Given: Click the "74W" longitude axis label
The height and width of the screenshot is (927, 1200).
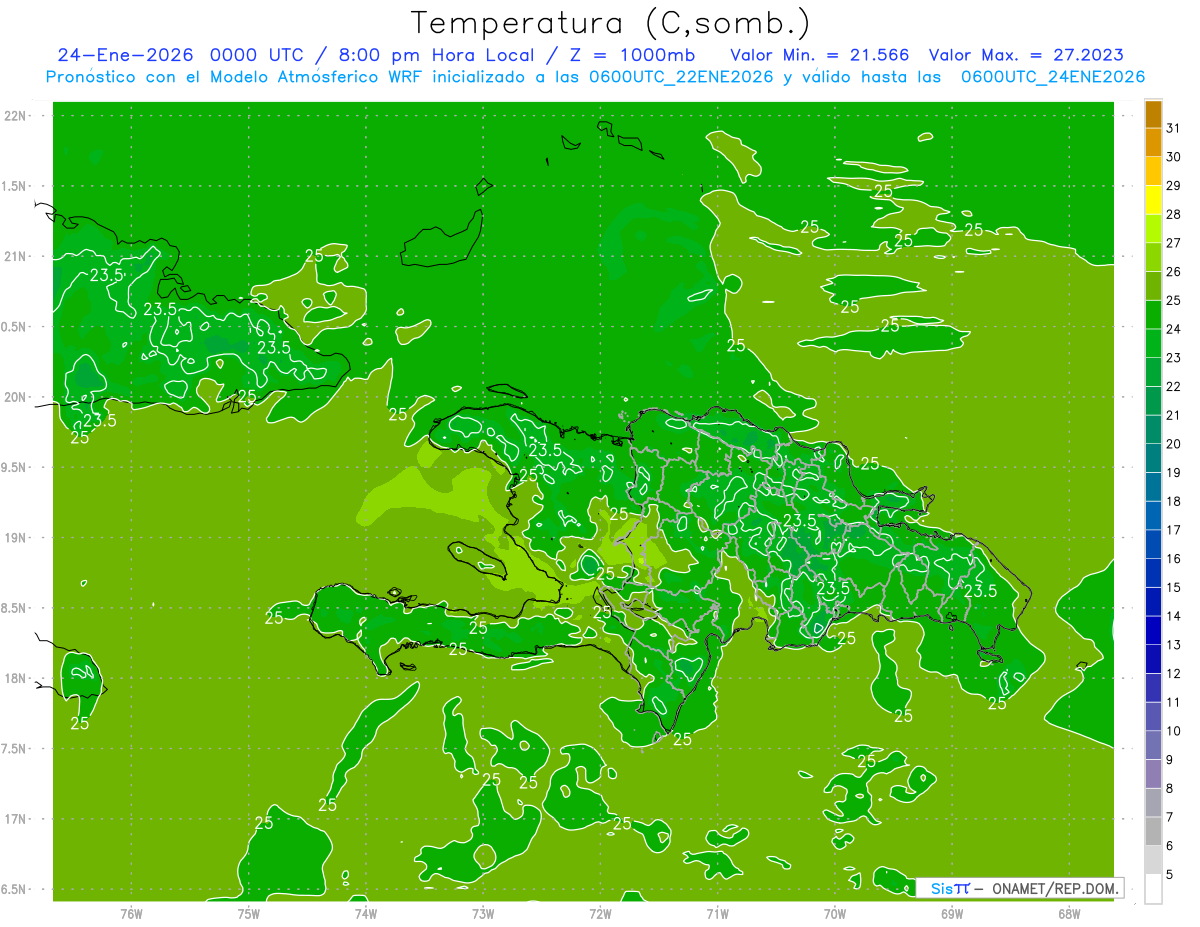Looking at the screenshot, I should pyautogui.click(x=365, y=914).
